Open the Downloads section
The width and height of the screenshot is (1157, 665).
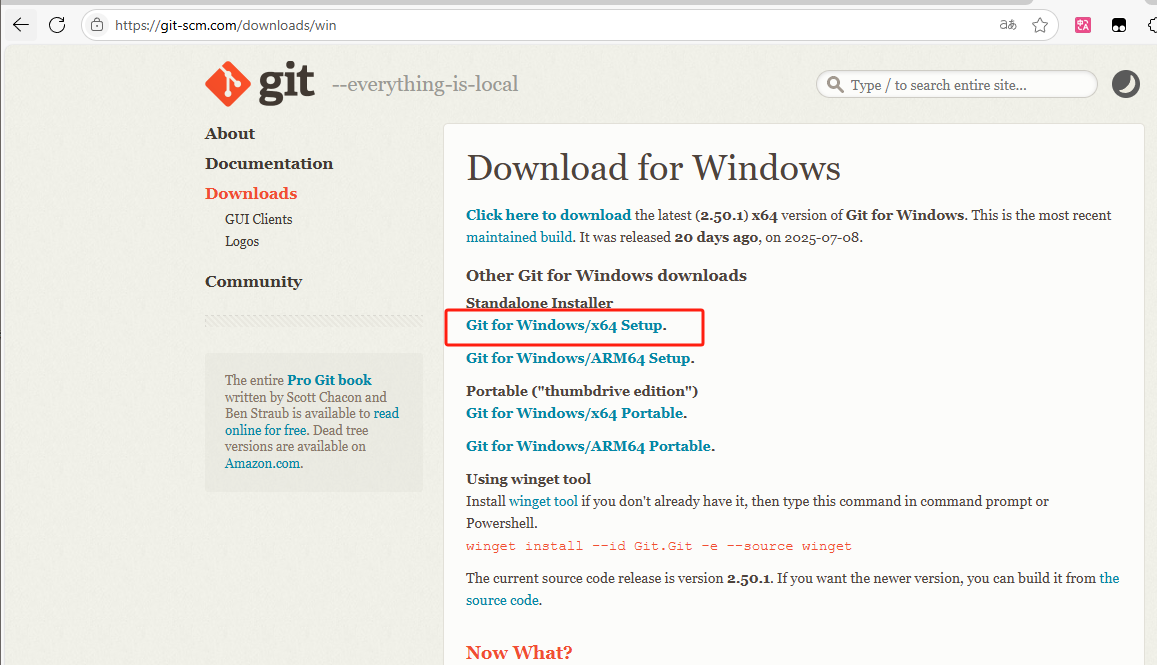tap(251, 193)
